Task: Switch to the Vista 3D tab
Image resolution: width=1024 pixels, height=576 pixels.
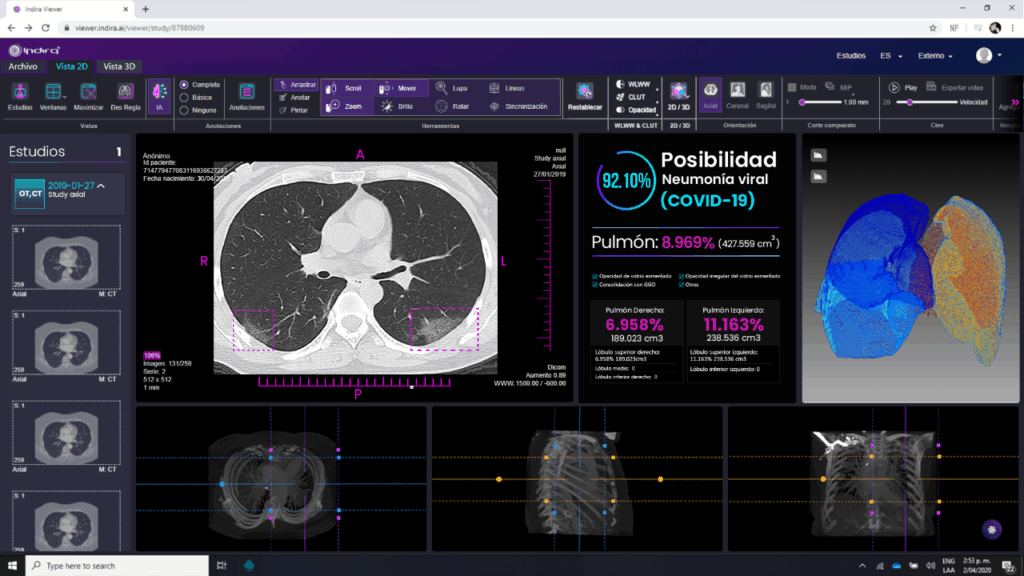Action: click(x=118, y=66)
